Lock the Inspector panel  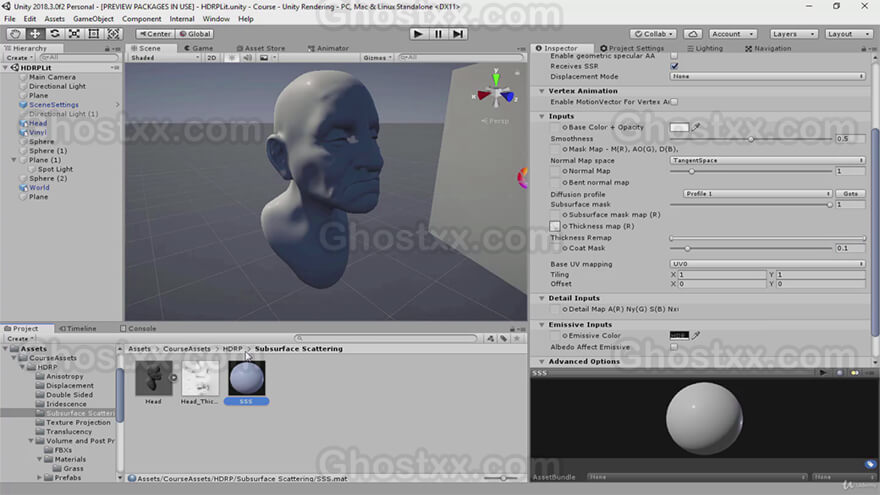click(863, 49)
